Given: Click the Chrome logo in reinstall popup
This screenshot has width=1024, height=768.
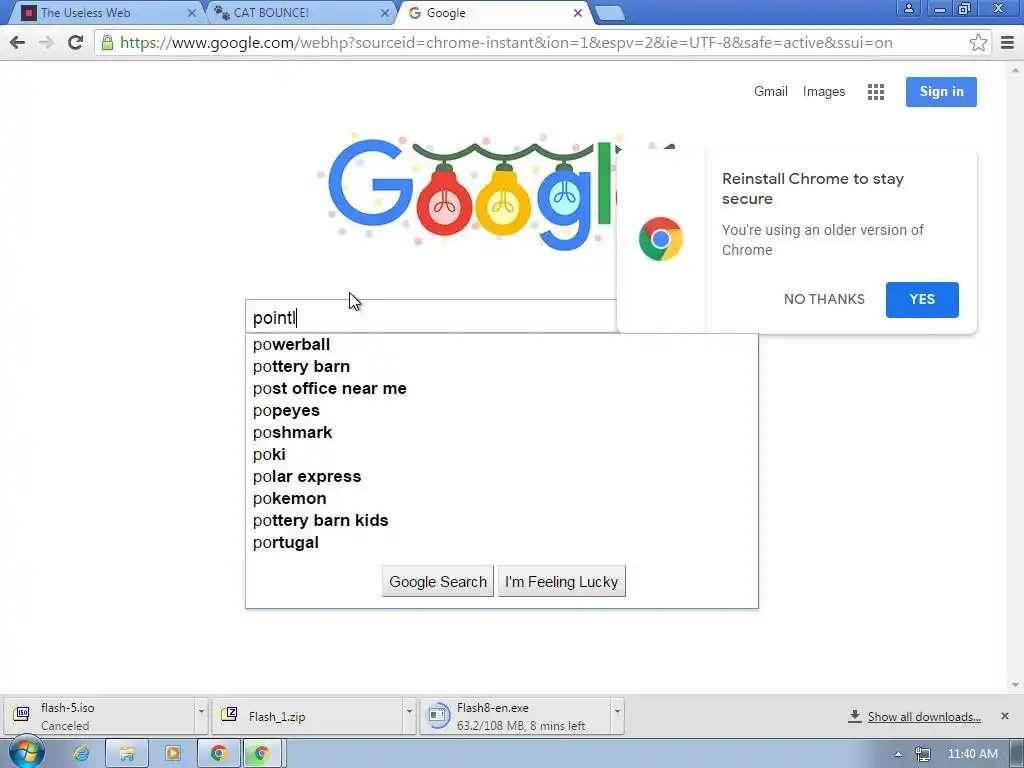Looking at the screenshot, I should [661, 239].
